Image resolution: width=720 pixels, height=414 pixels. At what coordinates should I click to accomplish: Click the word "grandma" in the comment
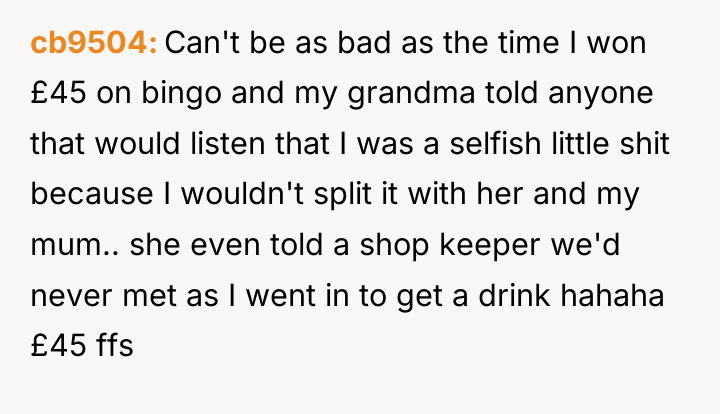411,95
